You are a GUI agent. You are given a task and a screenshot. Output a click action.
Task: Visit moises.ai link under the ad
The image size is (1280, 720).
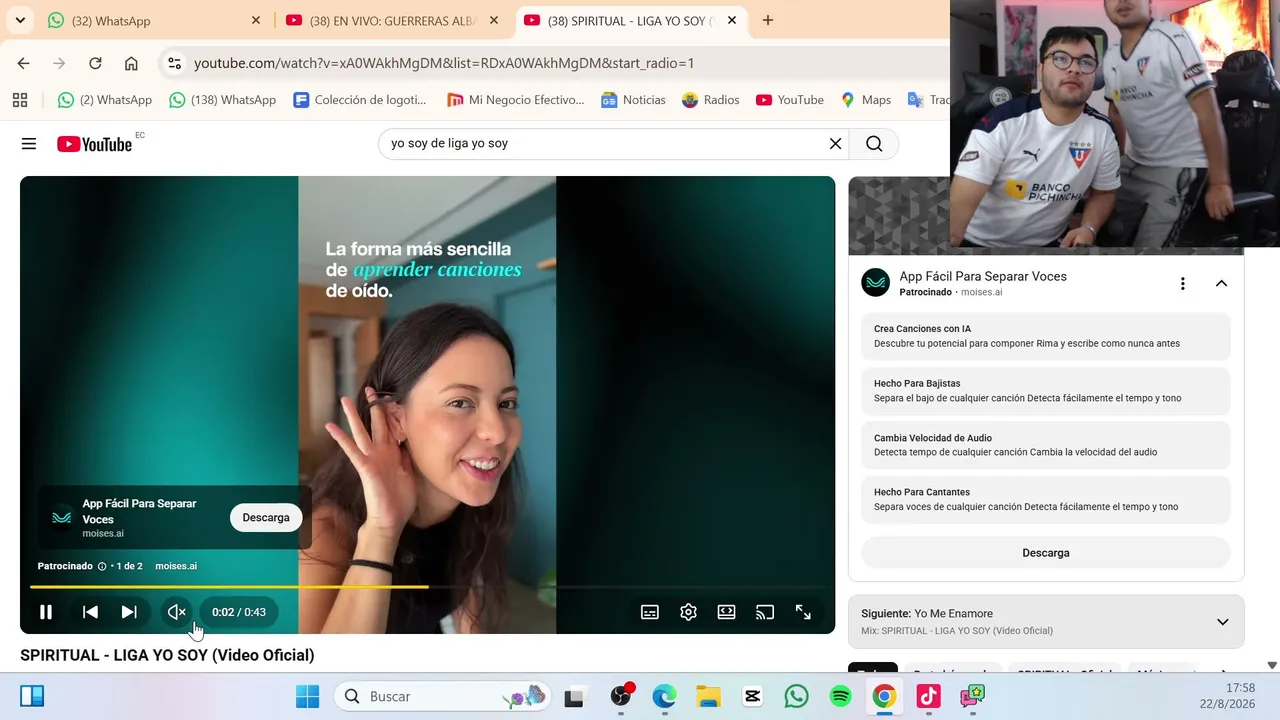click(x=176, y=566)
